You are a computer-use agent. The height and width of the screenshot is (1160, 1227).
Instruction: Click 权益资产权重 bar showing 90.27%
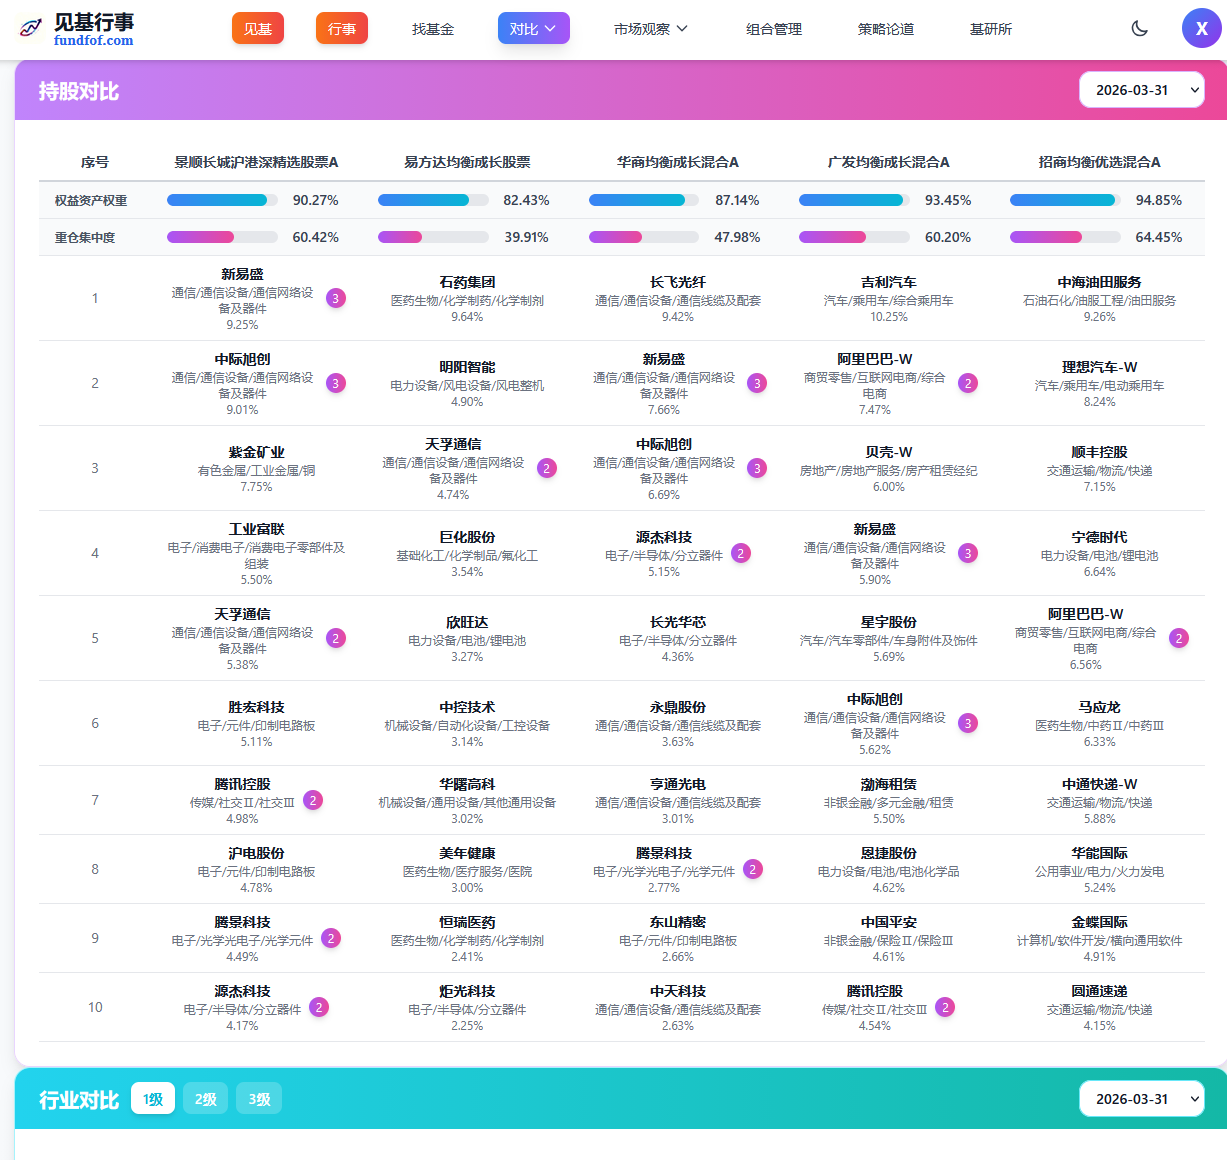click(222, 200)
